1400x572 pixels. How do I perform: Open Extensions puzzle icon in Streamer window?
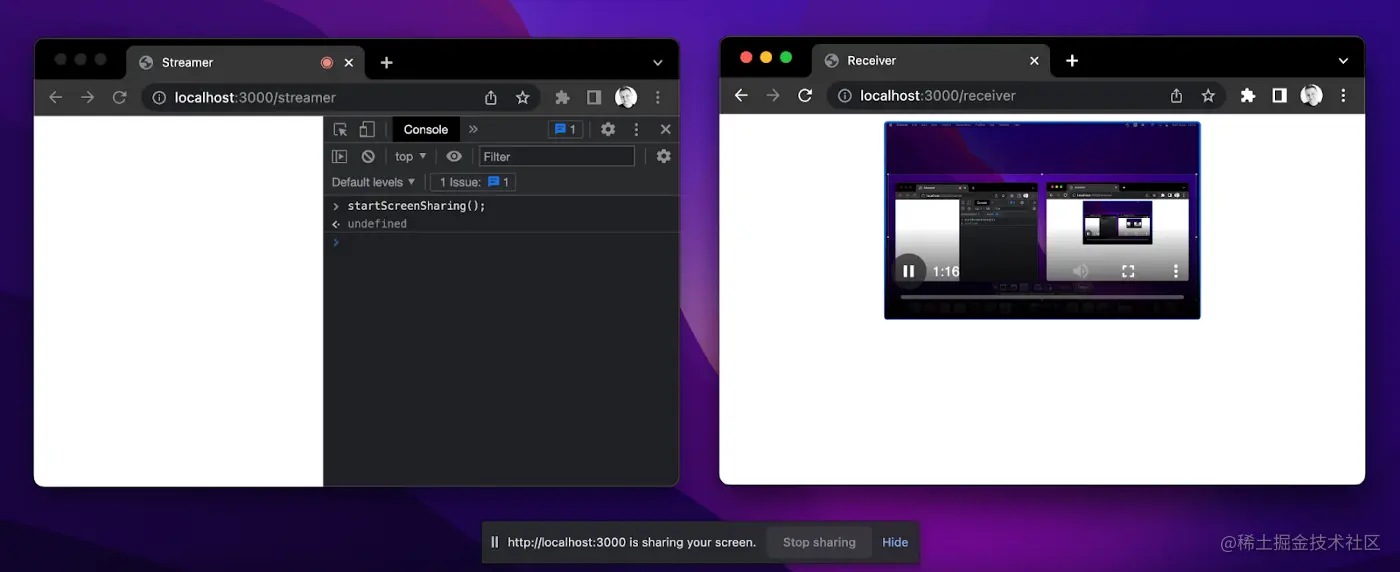point(562,97)
